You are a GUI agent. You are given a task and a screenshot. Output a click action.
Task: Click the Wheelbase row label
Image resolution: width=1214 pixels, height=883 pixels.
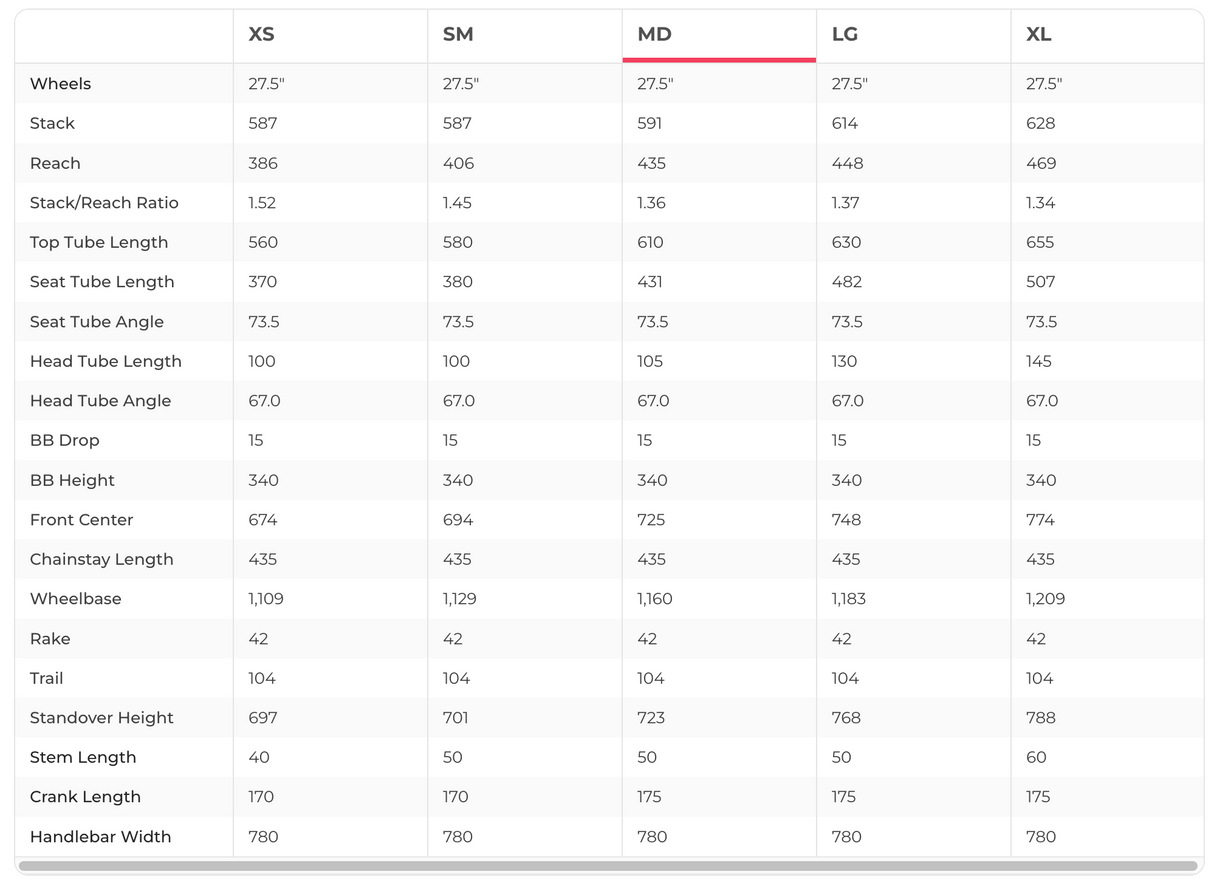pos(75,599)
